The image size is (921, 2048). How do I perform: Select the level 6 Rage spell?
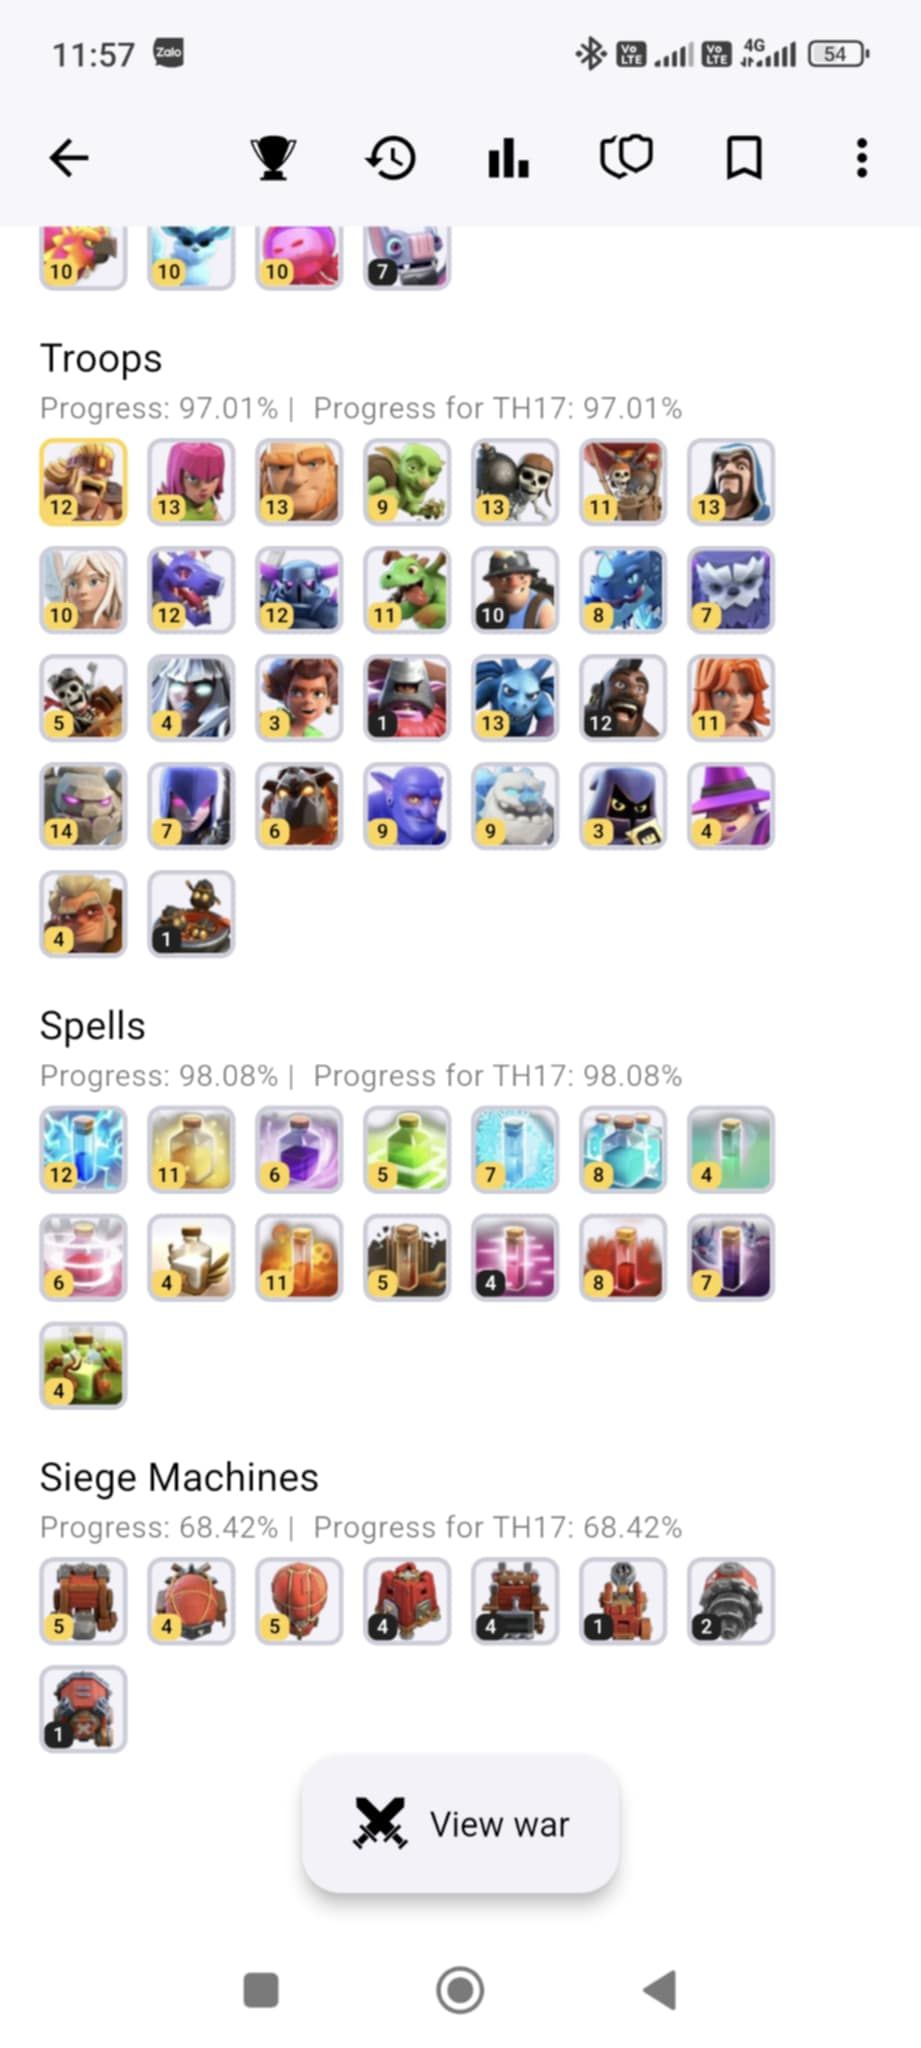(299, 1150)
